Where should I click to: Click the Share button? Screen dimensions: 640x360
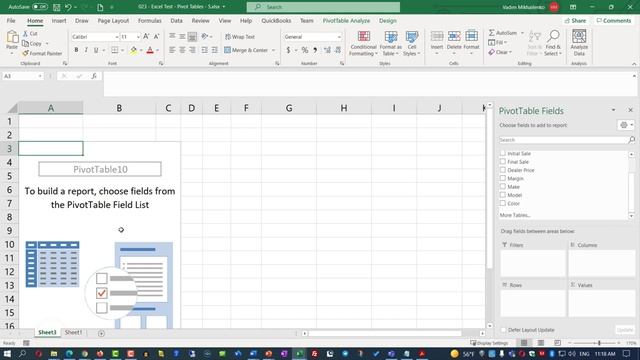click(576, 20)
